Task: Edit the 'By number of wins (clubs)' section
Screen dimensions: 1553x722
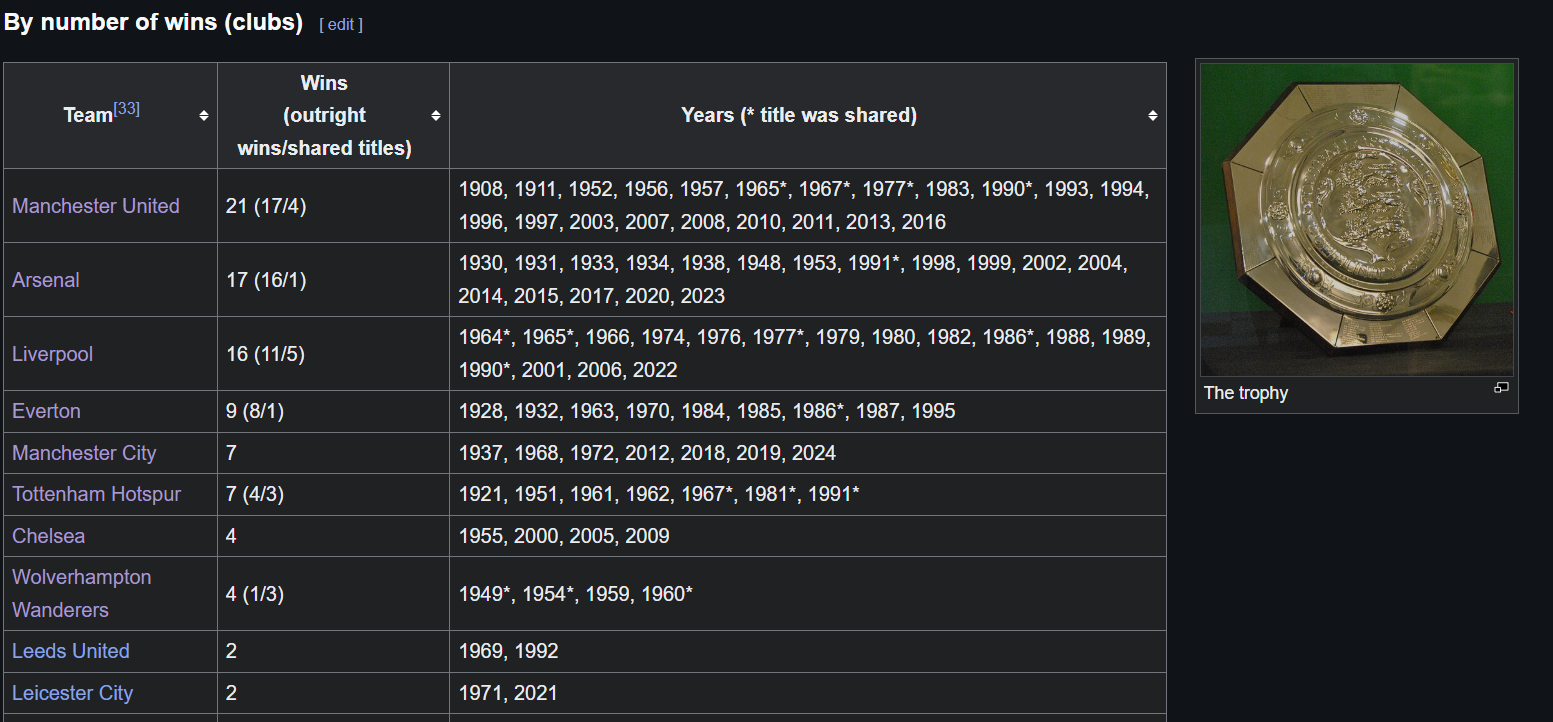Action: click(x=340, y=24)
